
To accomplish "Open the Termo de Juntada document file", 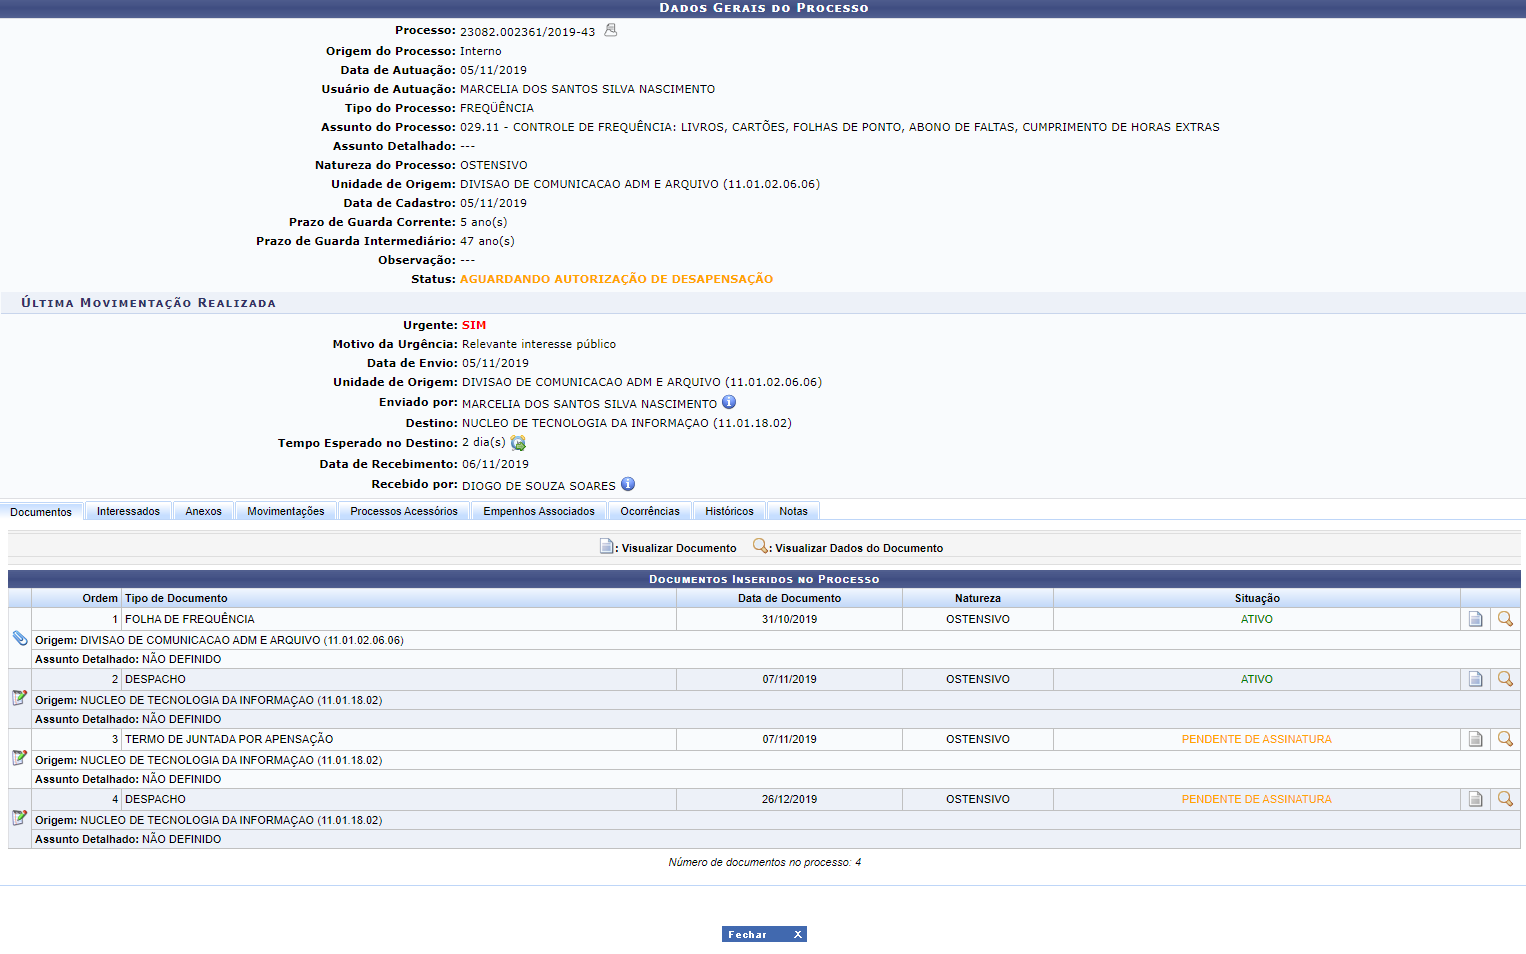I will (x=1475, y=739).
